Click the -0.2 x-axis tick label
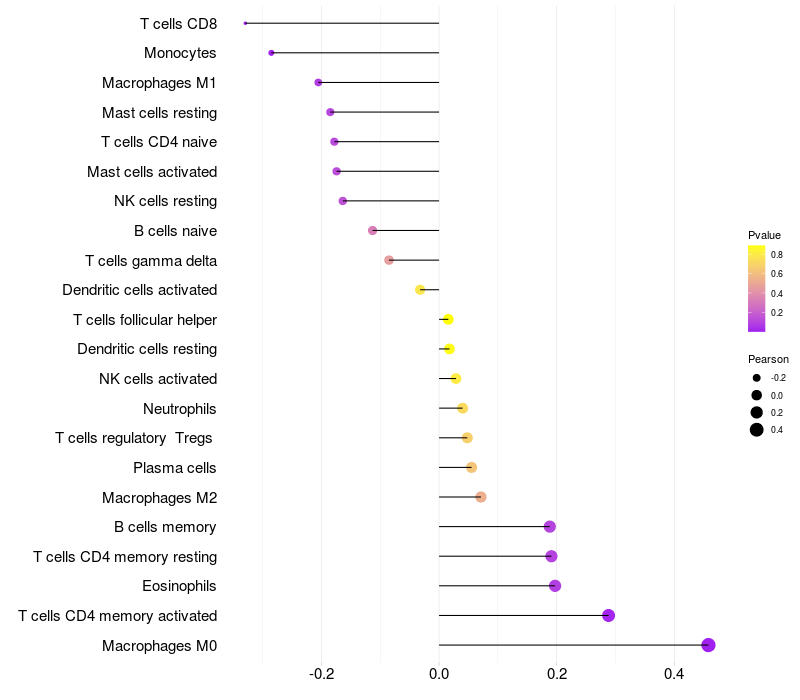This screenshot has width=800, height=700. [321, 674]
